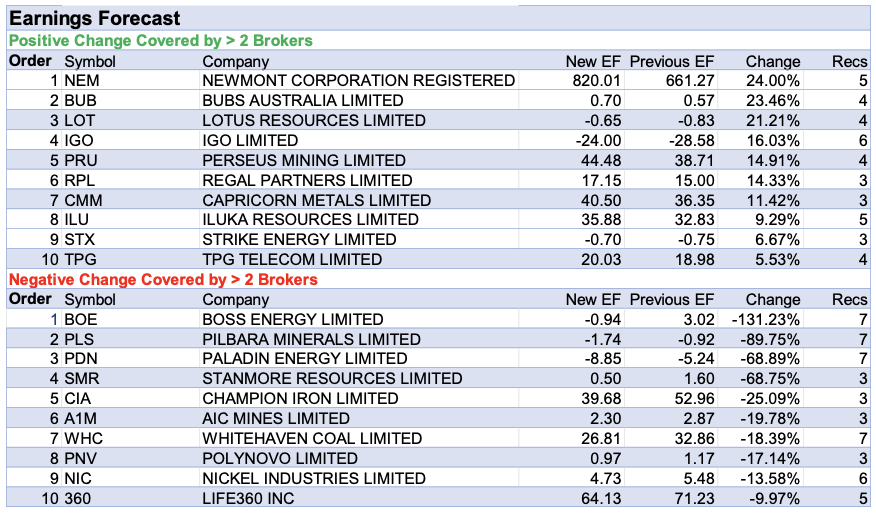Click the Earnings Forecast title cell
This screenshot has width=876, height=514.
[95, 18]
